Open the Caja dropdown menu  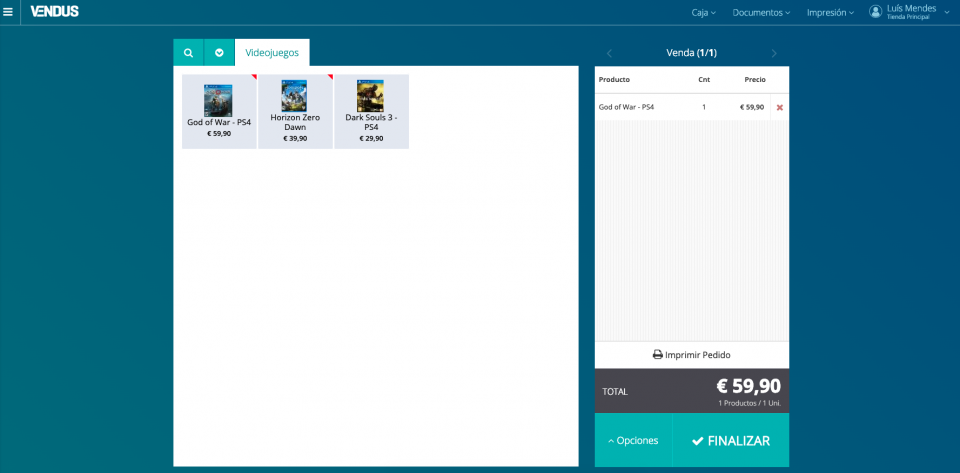[x=703, y=12]
